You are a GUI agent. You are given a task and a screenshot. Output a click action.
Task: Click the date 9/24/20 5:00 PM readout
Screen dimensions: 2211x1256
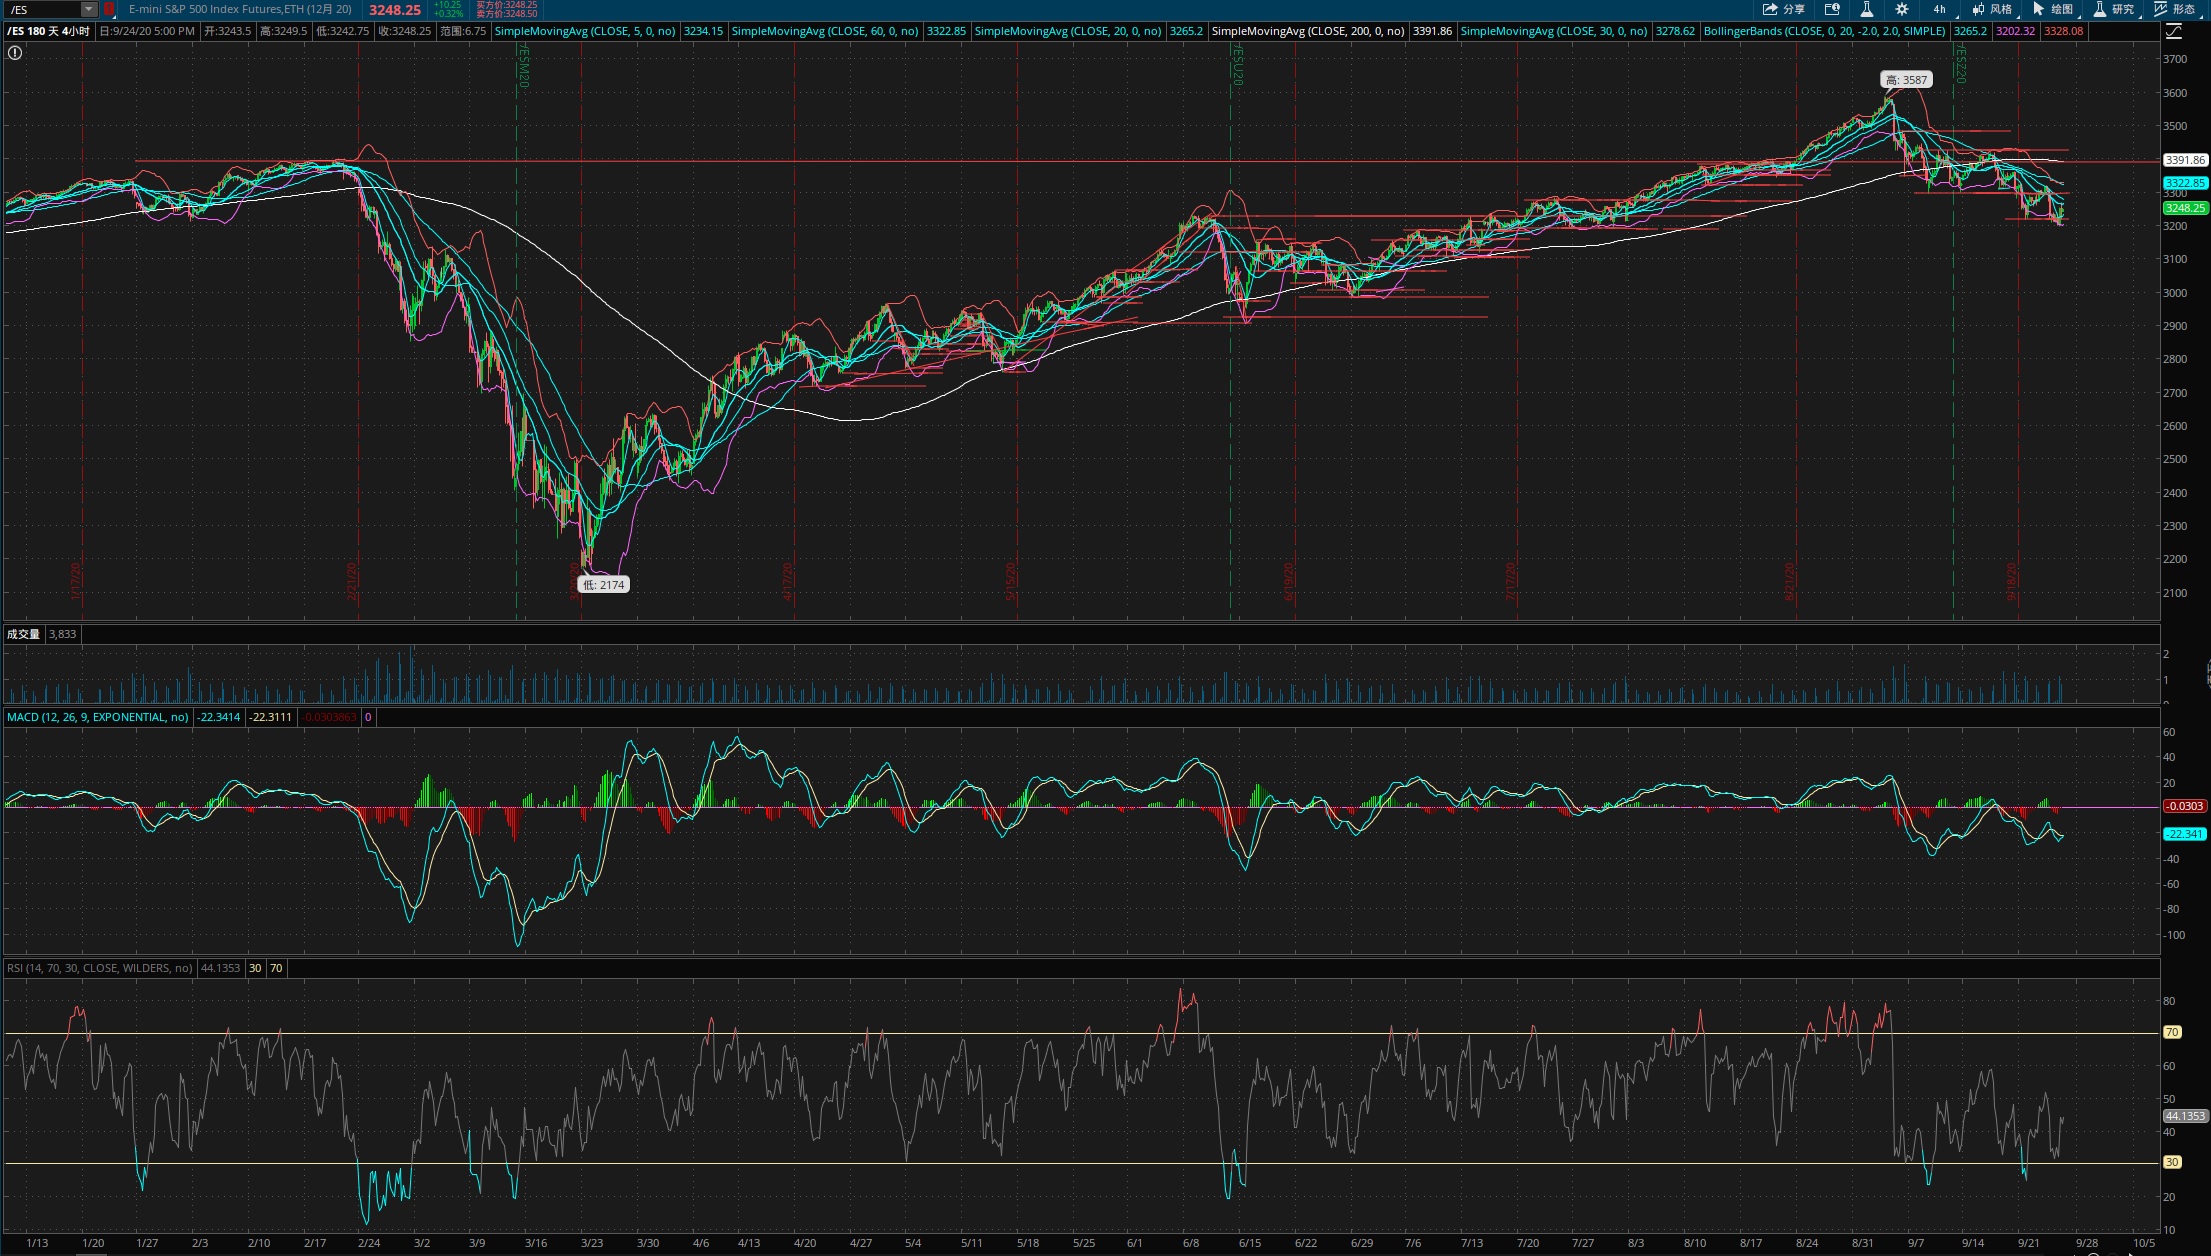[147, 31]
